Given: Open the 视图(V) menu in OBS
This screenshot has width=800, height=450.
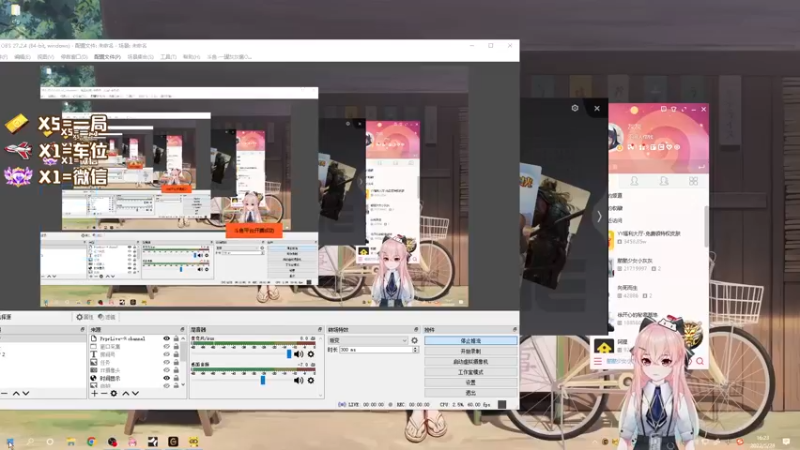Looking at the screenshot, I should tap(45, 57).
